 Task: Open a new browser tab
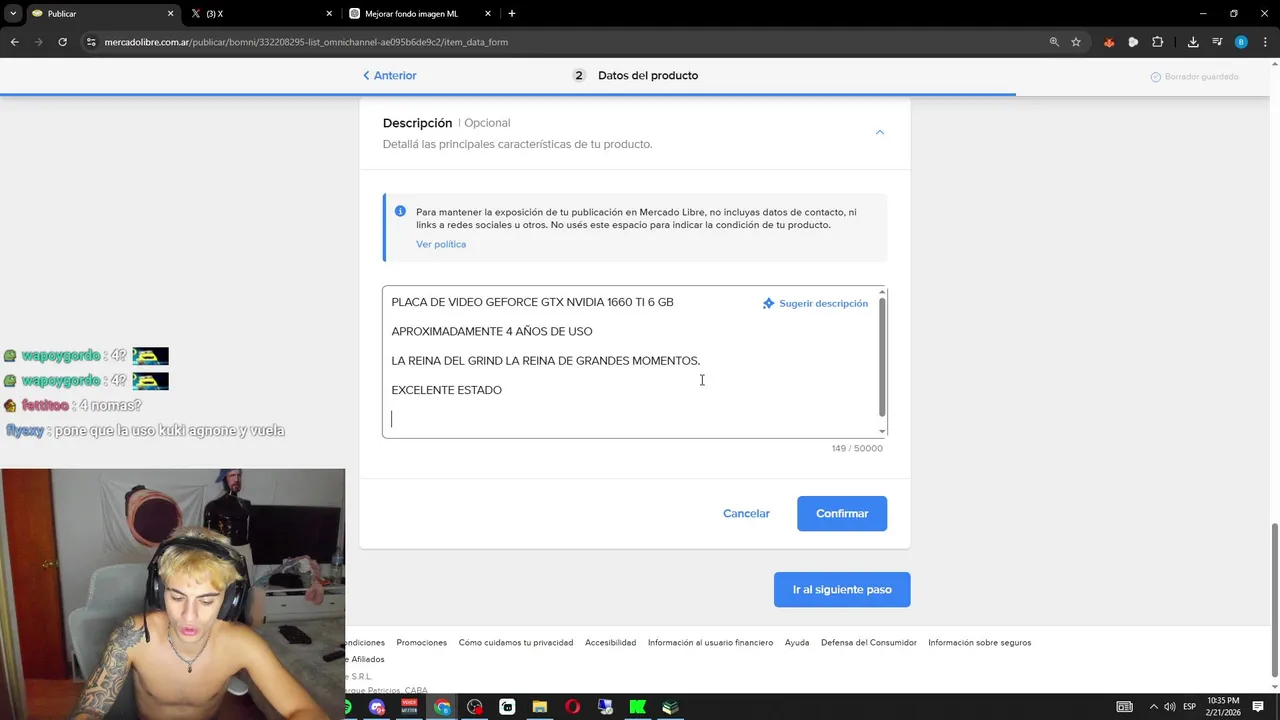pyautogui.click(x=512, y=14)
